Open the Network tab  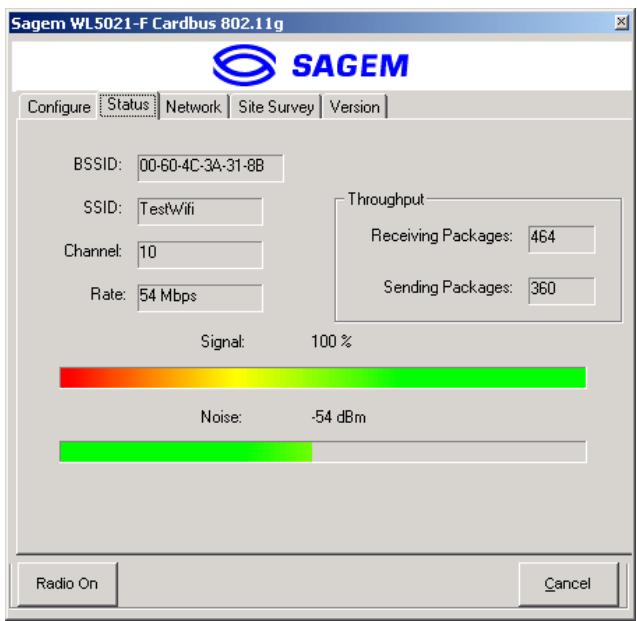pyautogui.click(x=193, y=107)
